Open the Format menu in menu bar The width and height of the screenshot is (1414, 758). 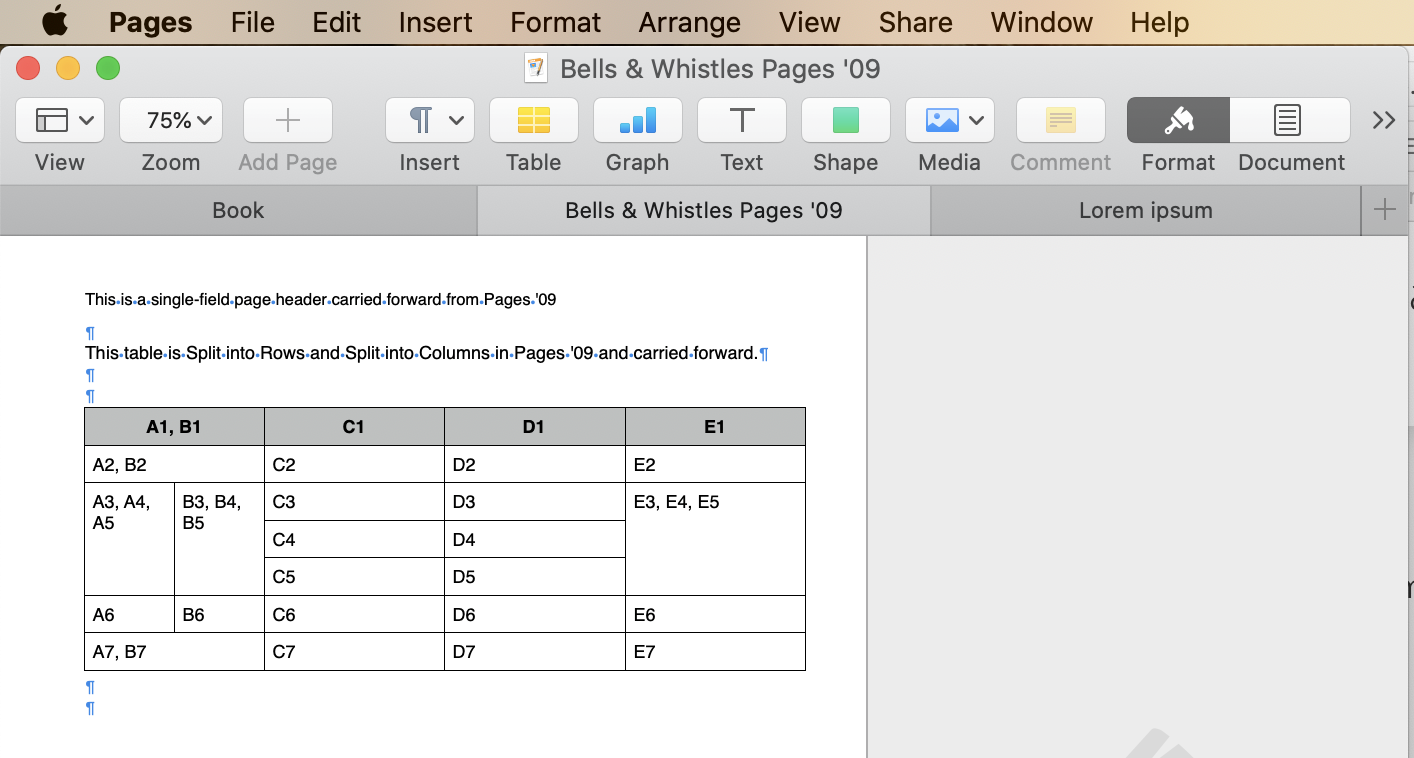[556, 22]
